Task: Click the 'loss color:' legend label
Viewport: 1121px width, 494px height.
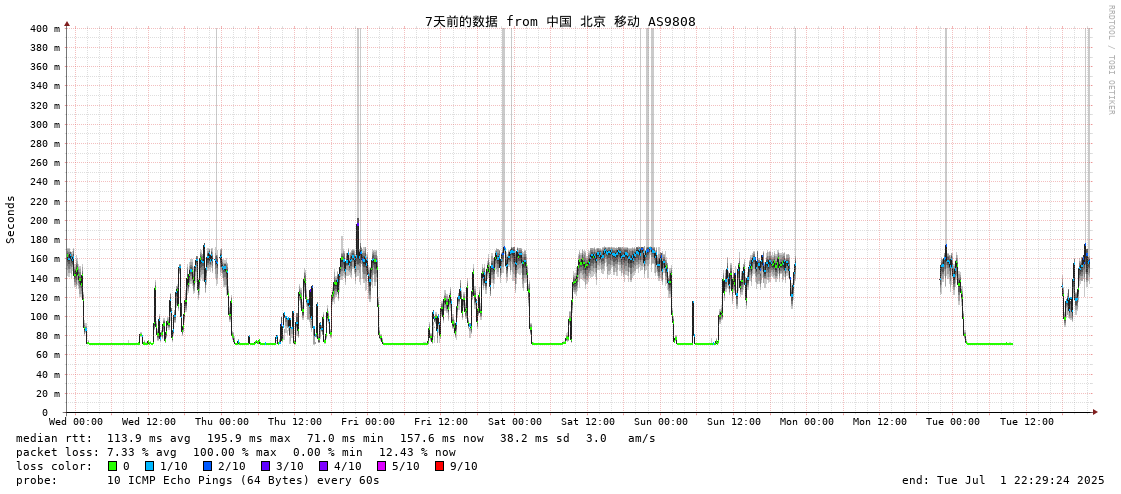Action: (x=54, y=466)
